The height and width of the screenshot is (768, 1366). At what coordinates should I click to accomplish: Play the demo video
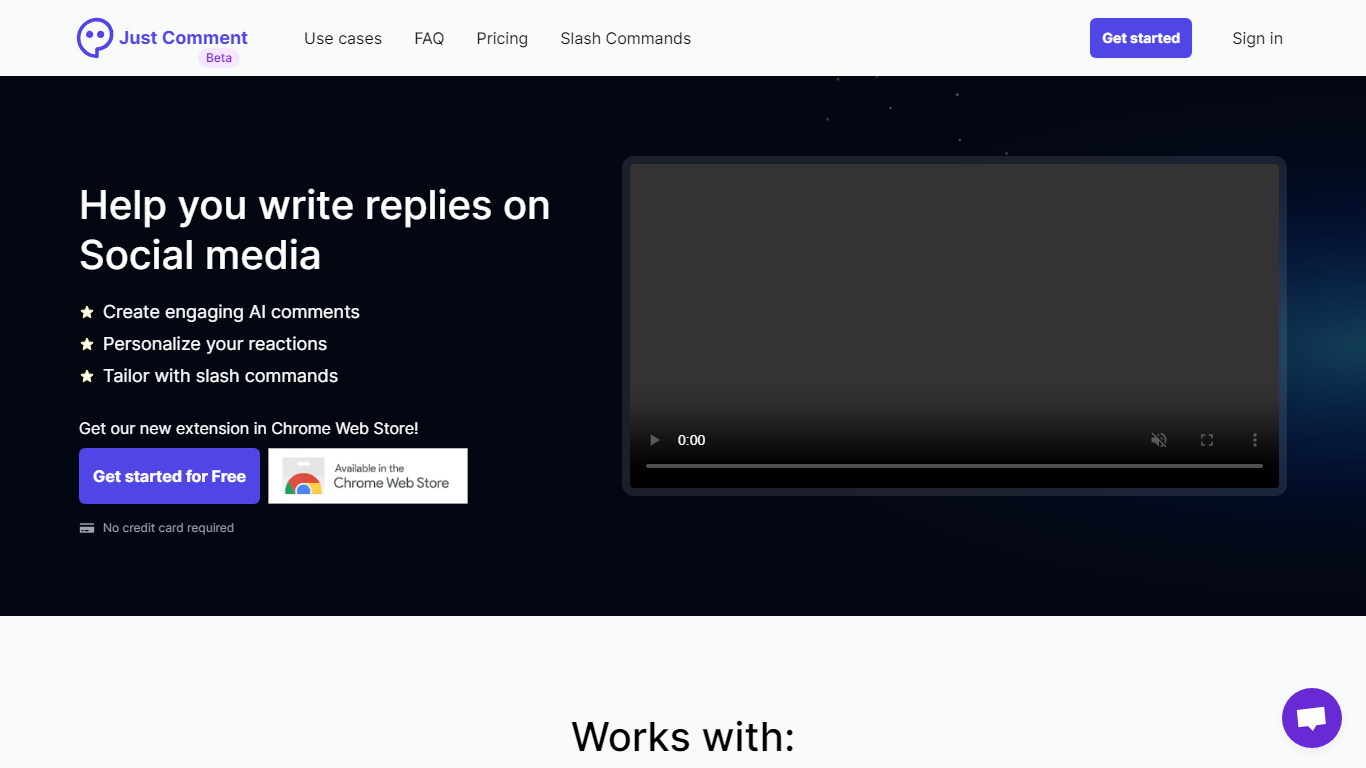655,440
